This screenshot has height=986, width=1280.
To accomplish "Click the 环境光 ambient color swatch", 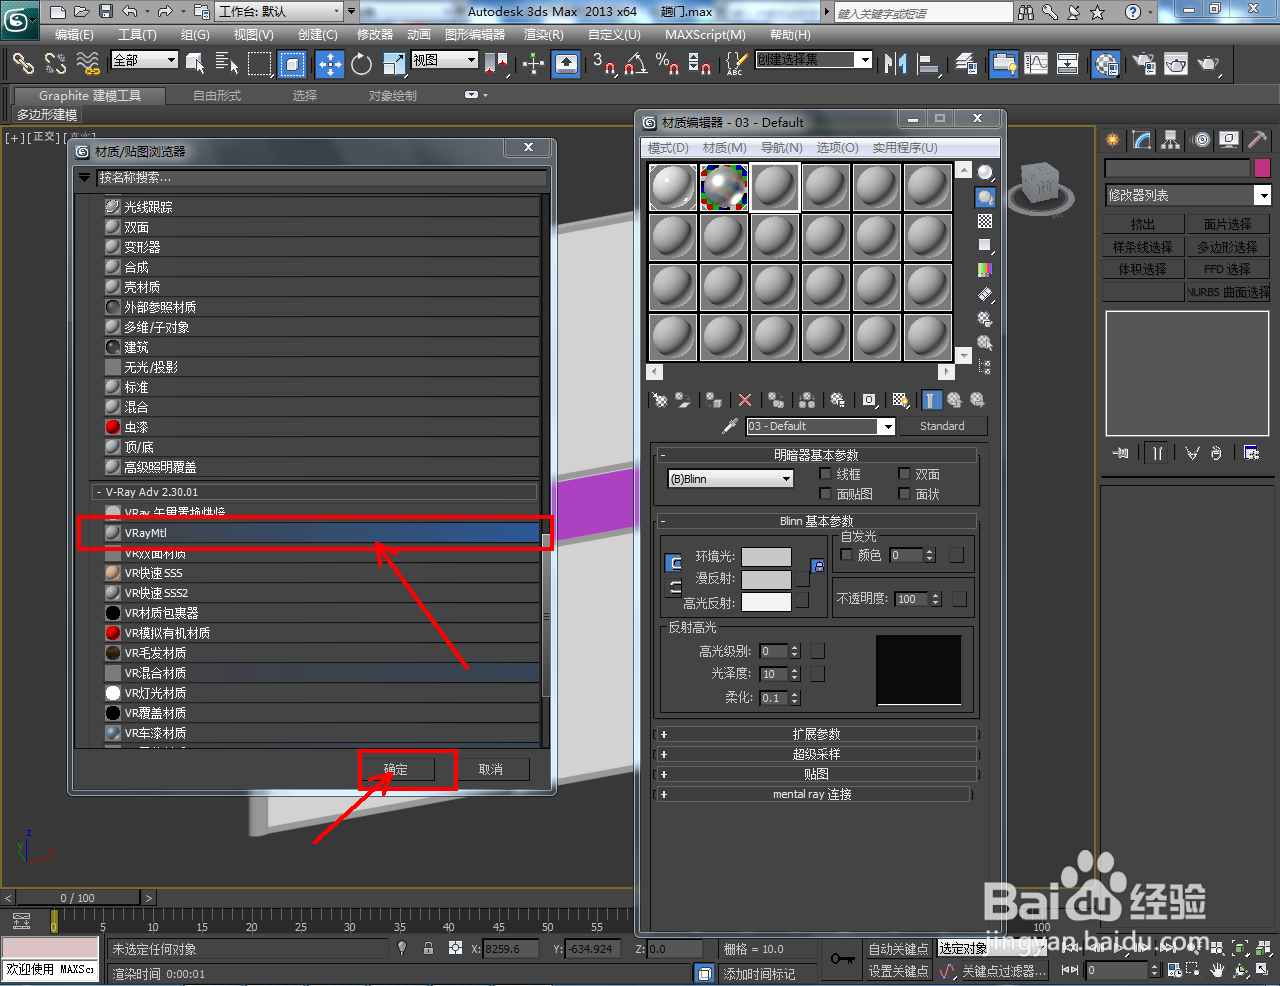I will (766, 556).
